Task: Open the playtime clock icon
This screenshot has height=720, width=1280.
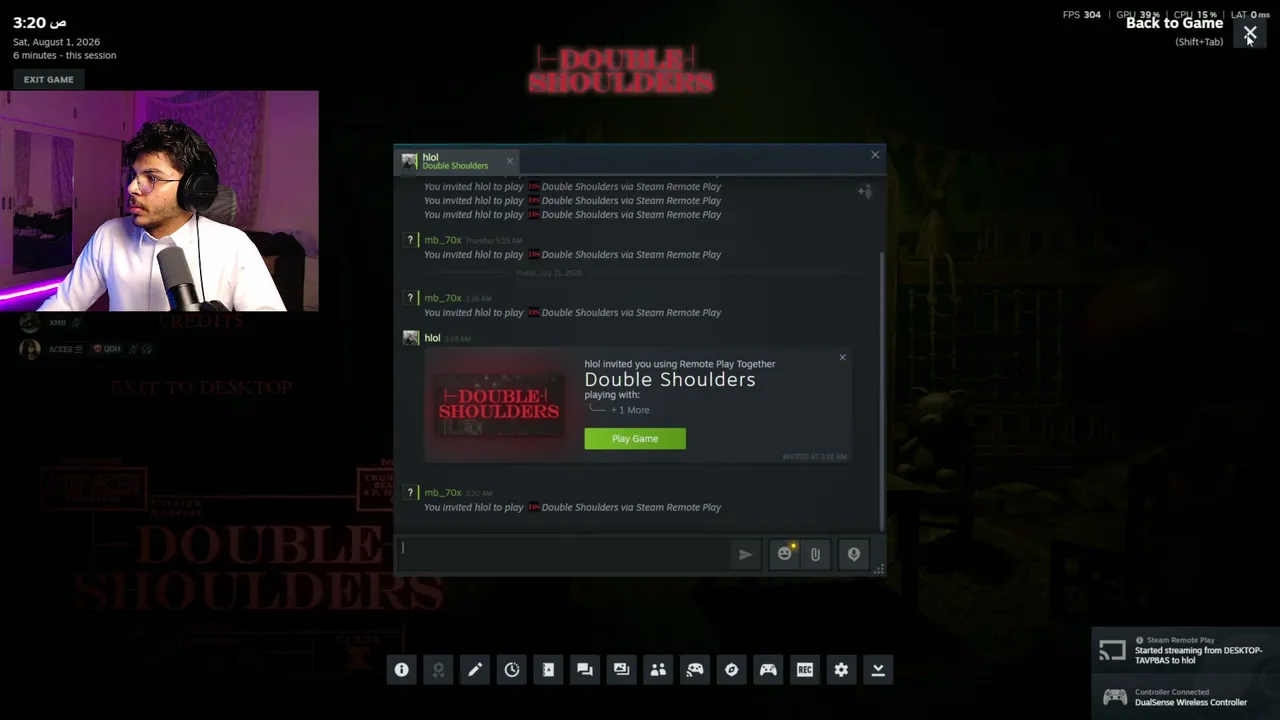Action: (x=512, y=670)
